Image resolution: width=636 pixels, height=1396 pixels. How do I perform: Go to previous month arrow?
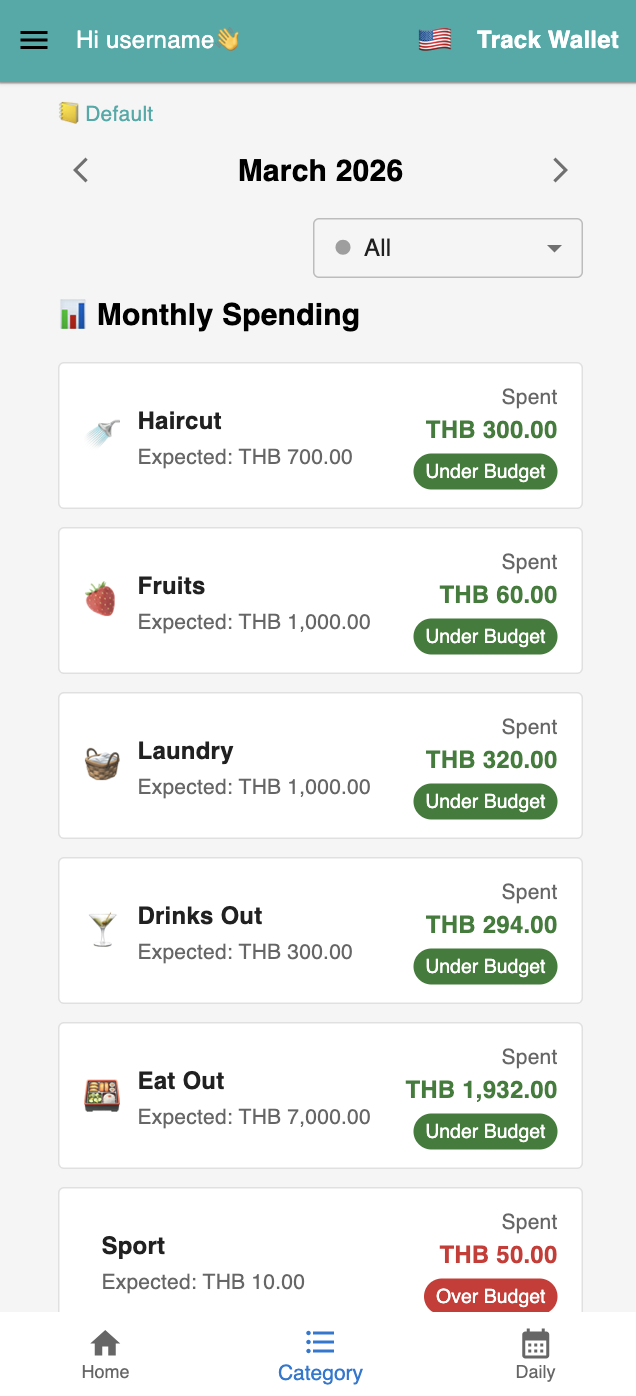tap(81, 171)
